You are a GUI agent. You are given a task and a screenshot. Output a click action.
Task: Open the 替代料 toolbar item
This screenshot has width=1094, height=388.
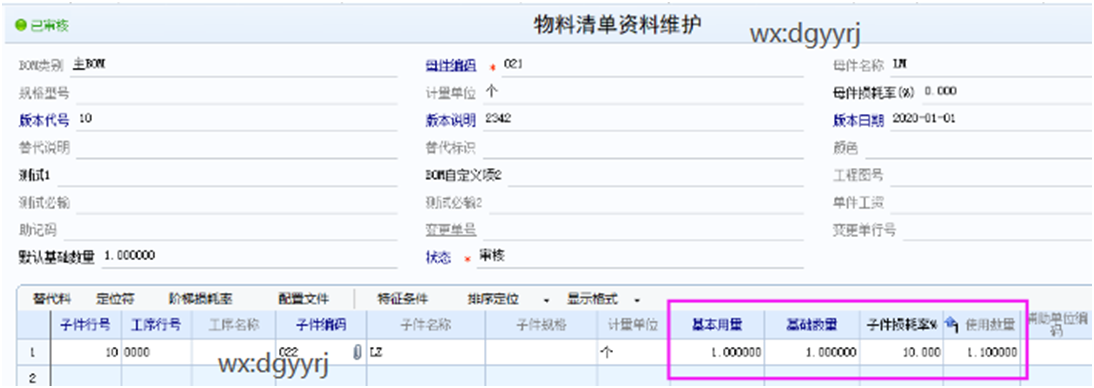[52, 299]
